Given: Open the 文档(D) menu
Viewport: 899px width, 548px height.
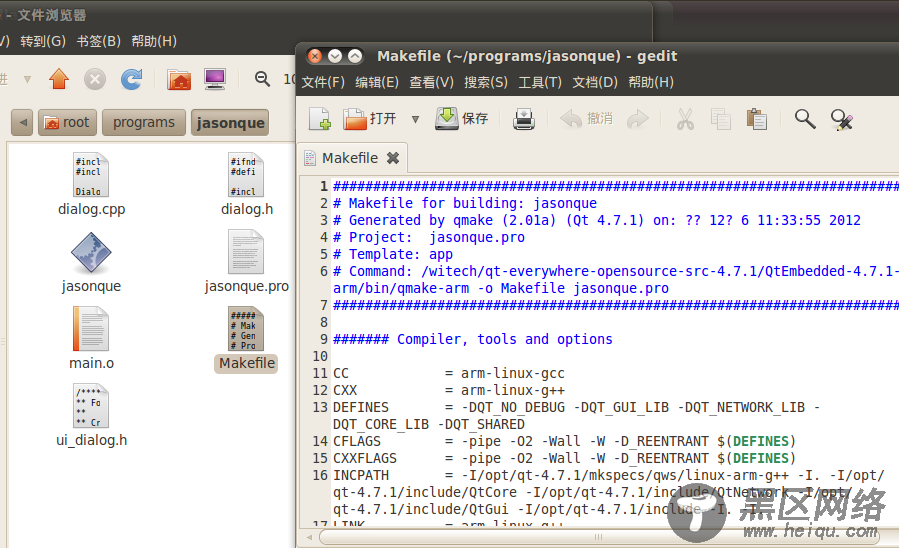Looking at the screenshot, I should pyautogui.click(x=595, y=83).
